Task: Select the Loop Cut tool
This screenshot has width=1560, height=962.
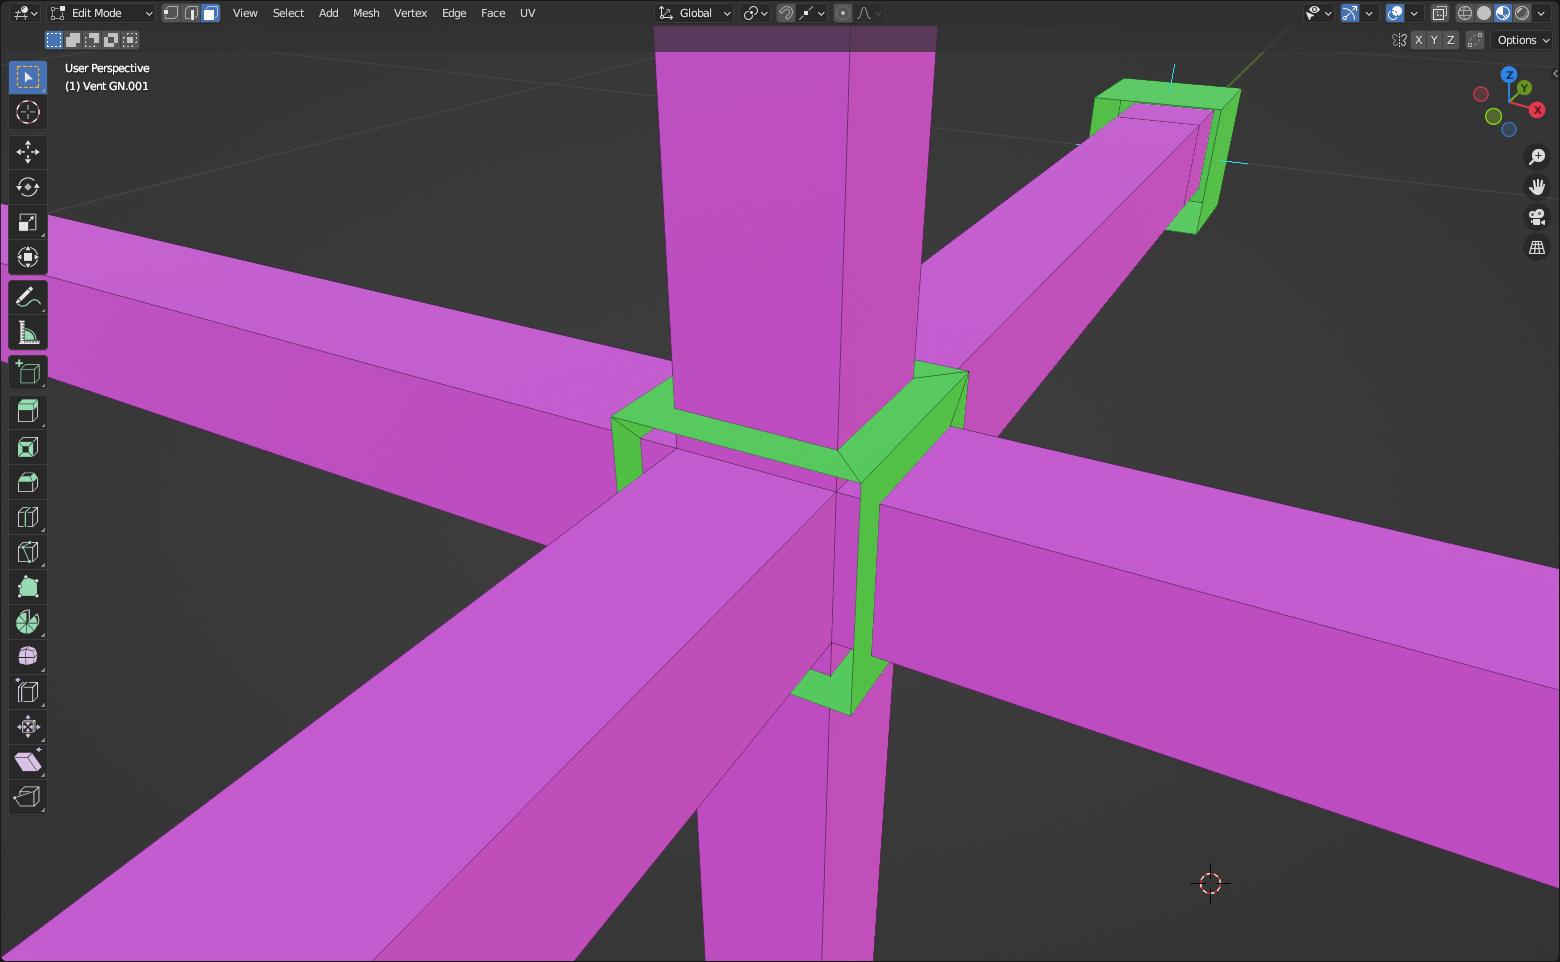Action: 28,517
